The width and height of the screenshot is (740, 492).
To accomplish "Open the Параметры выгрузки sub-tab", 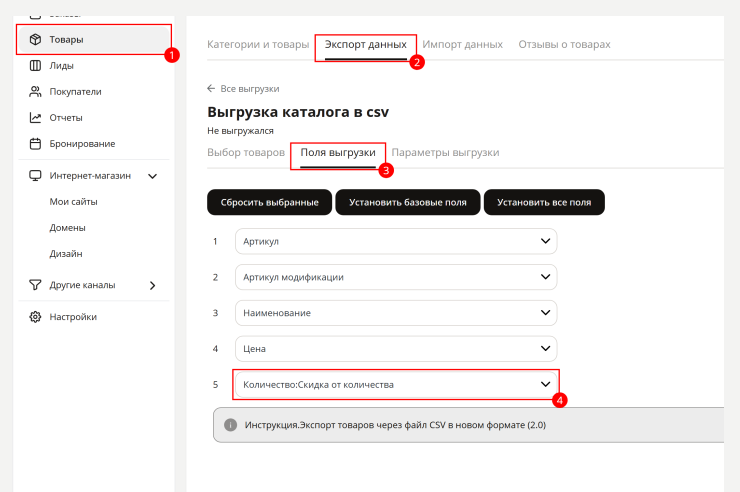I will pos(446,152).
